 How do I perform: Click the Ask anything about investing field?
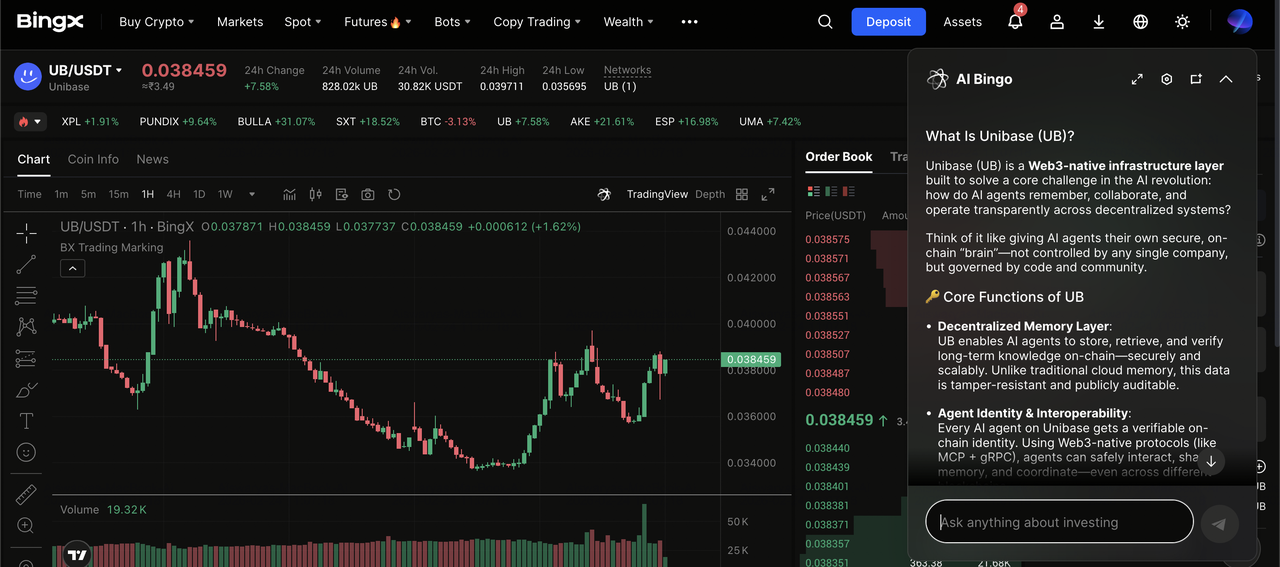[1060, 522]
